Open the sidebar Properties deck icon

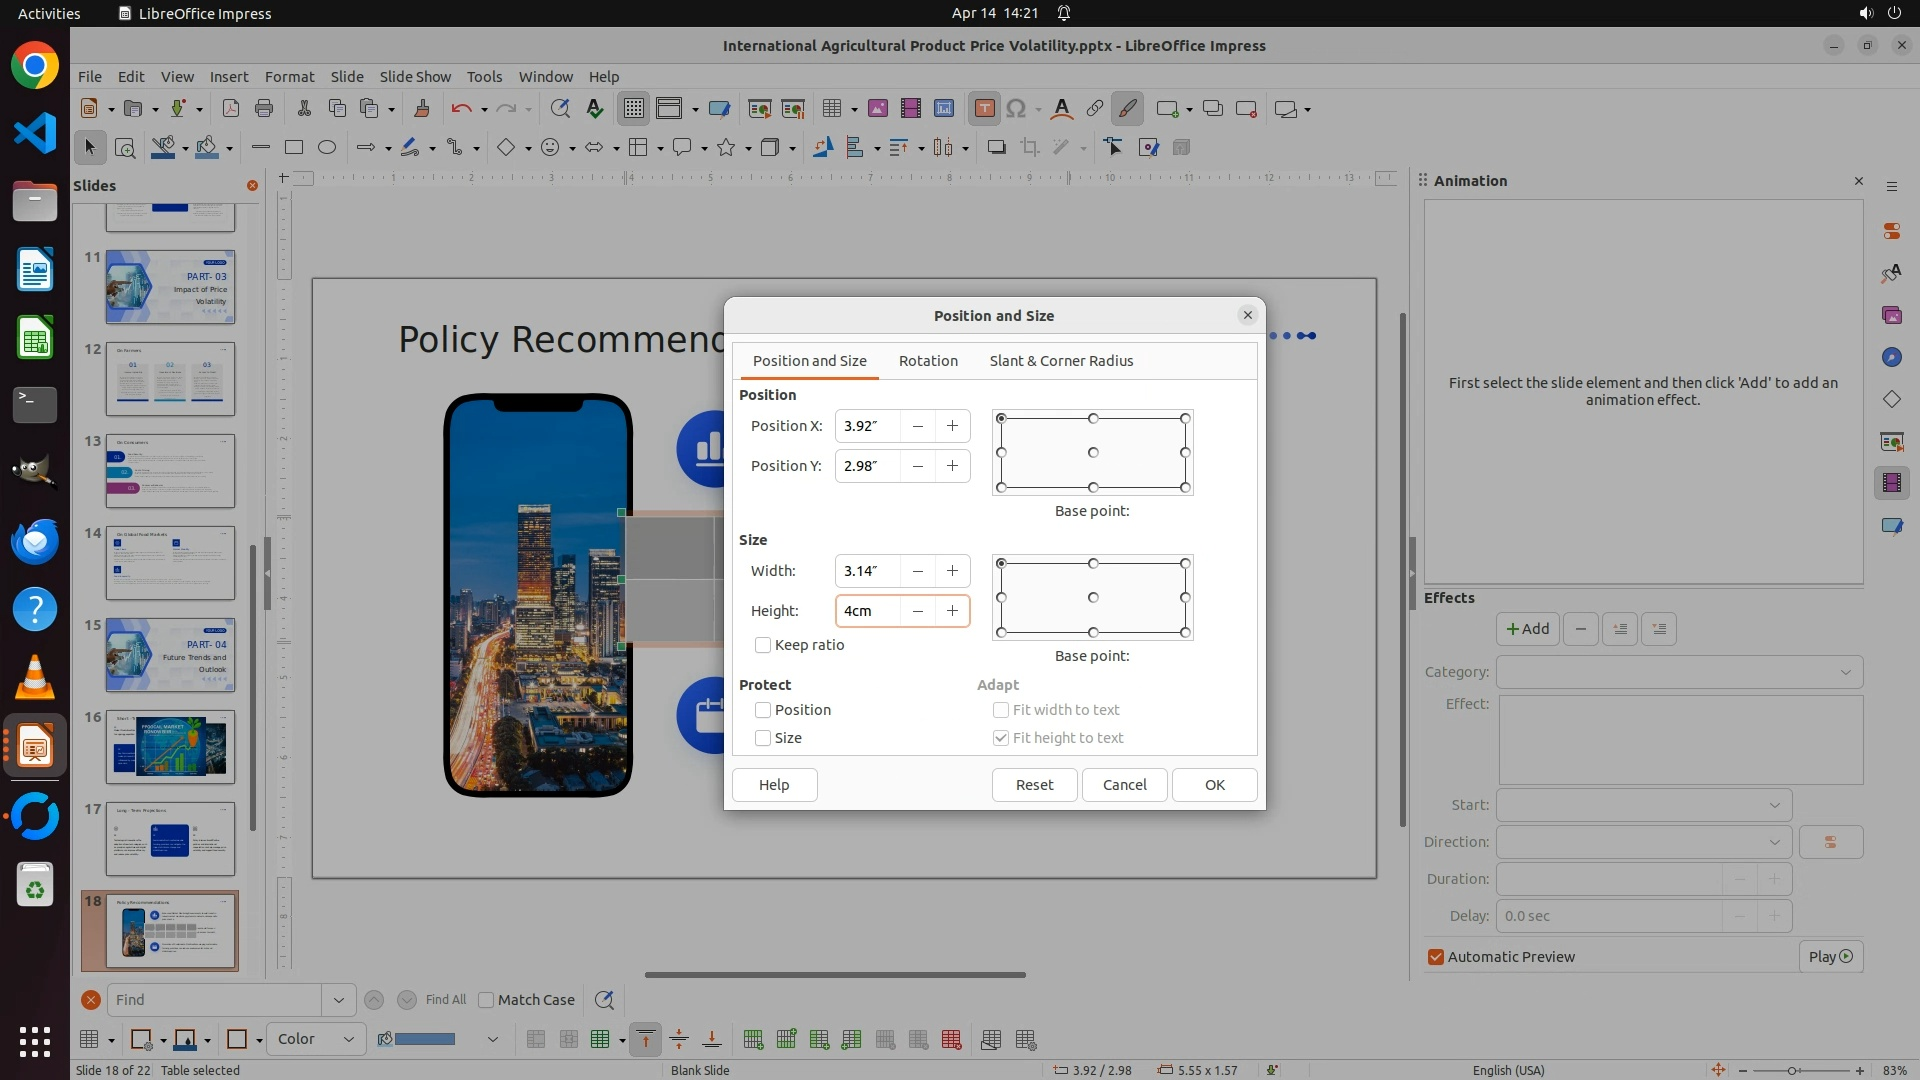point(1891,231)
